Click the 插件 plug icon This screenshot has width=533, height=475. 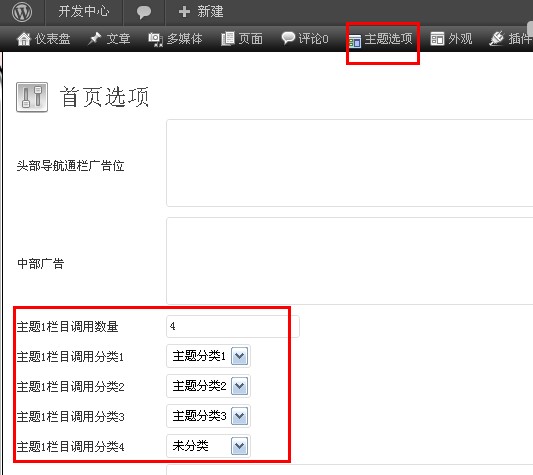pos(497,38)
